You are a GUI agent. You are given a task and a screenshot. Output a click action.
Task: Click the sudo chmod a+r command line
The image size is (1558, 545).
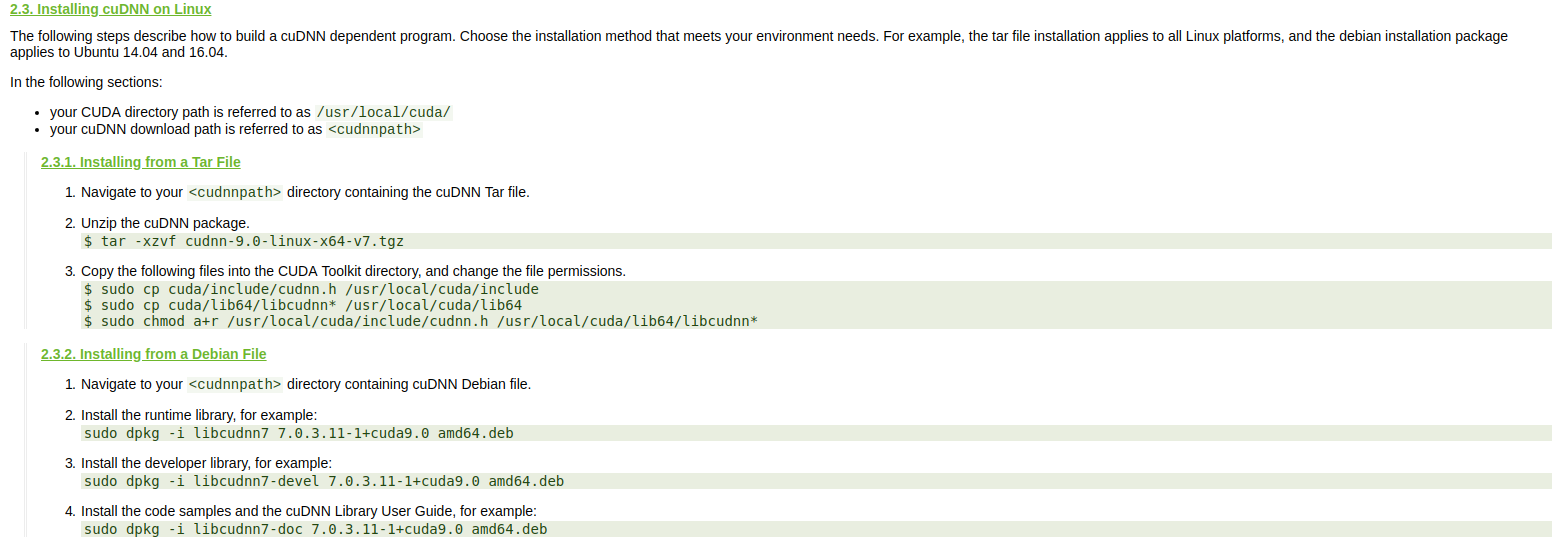[x=421, y=321]
